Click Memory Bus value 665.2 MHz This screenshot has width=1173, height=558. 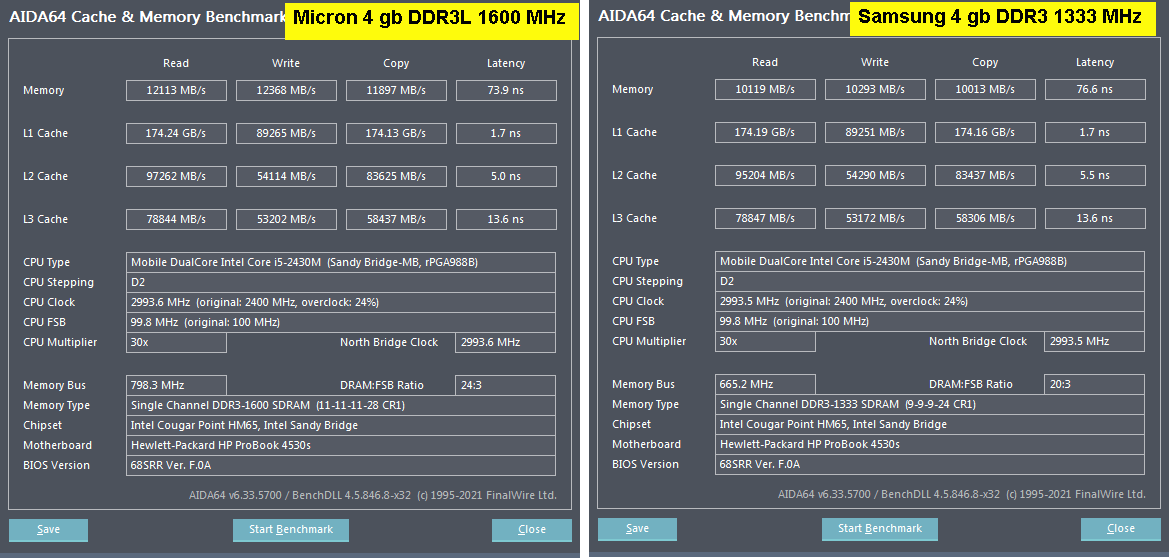tap(765, 384)
